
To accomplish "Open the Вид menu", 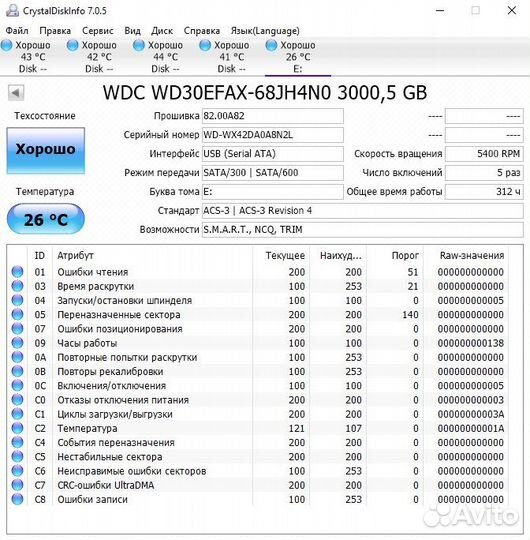I will pos(133,31).
